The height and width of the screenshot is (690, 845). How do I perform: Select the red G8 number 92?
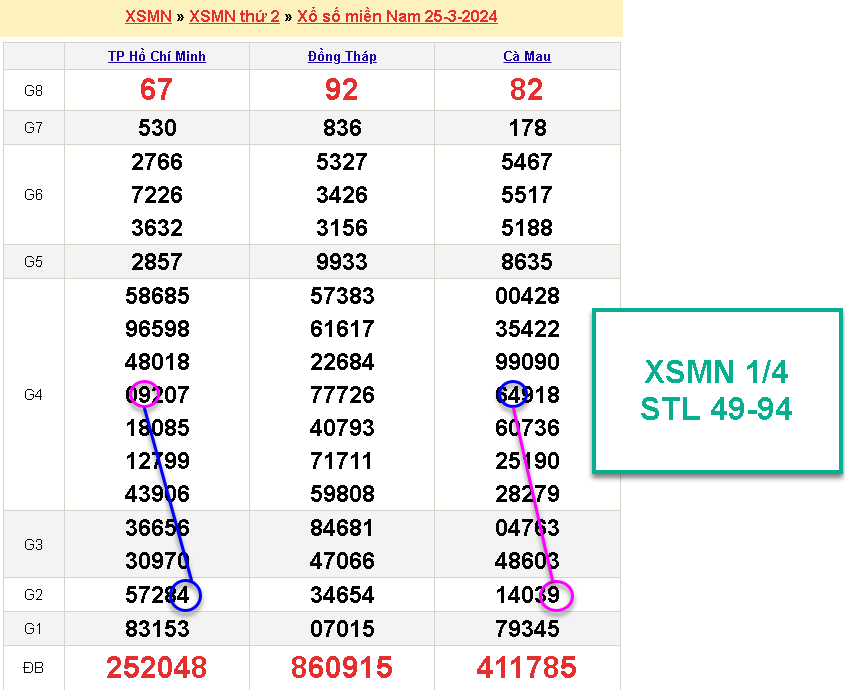(x=342, y=90)
